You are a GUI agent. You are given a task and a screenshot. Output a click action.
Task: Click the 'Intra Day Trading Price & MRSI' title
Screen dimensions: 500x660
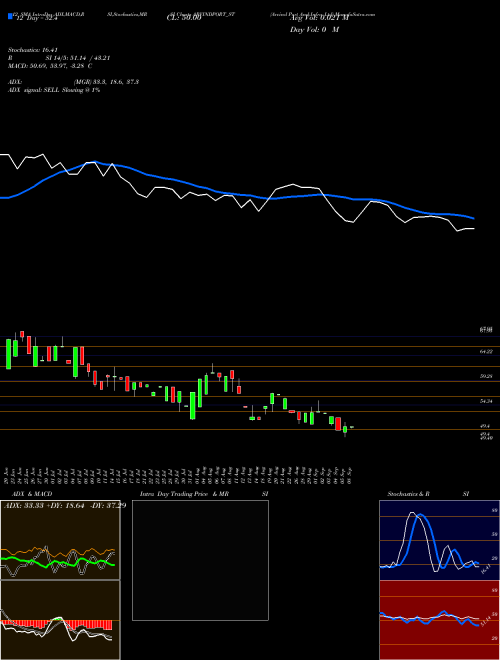[204, 494]
